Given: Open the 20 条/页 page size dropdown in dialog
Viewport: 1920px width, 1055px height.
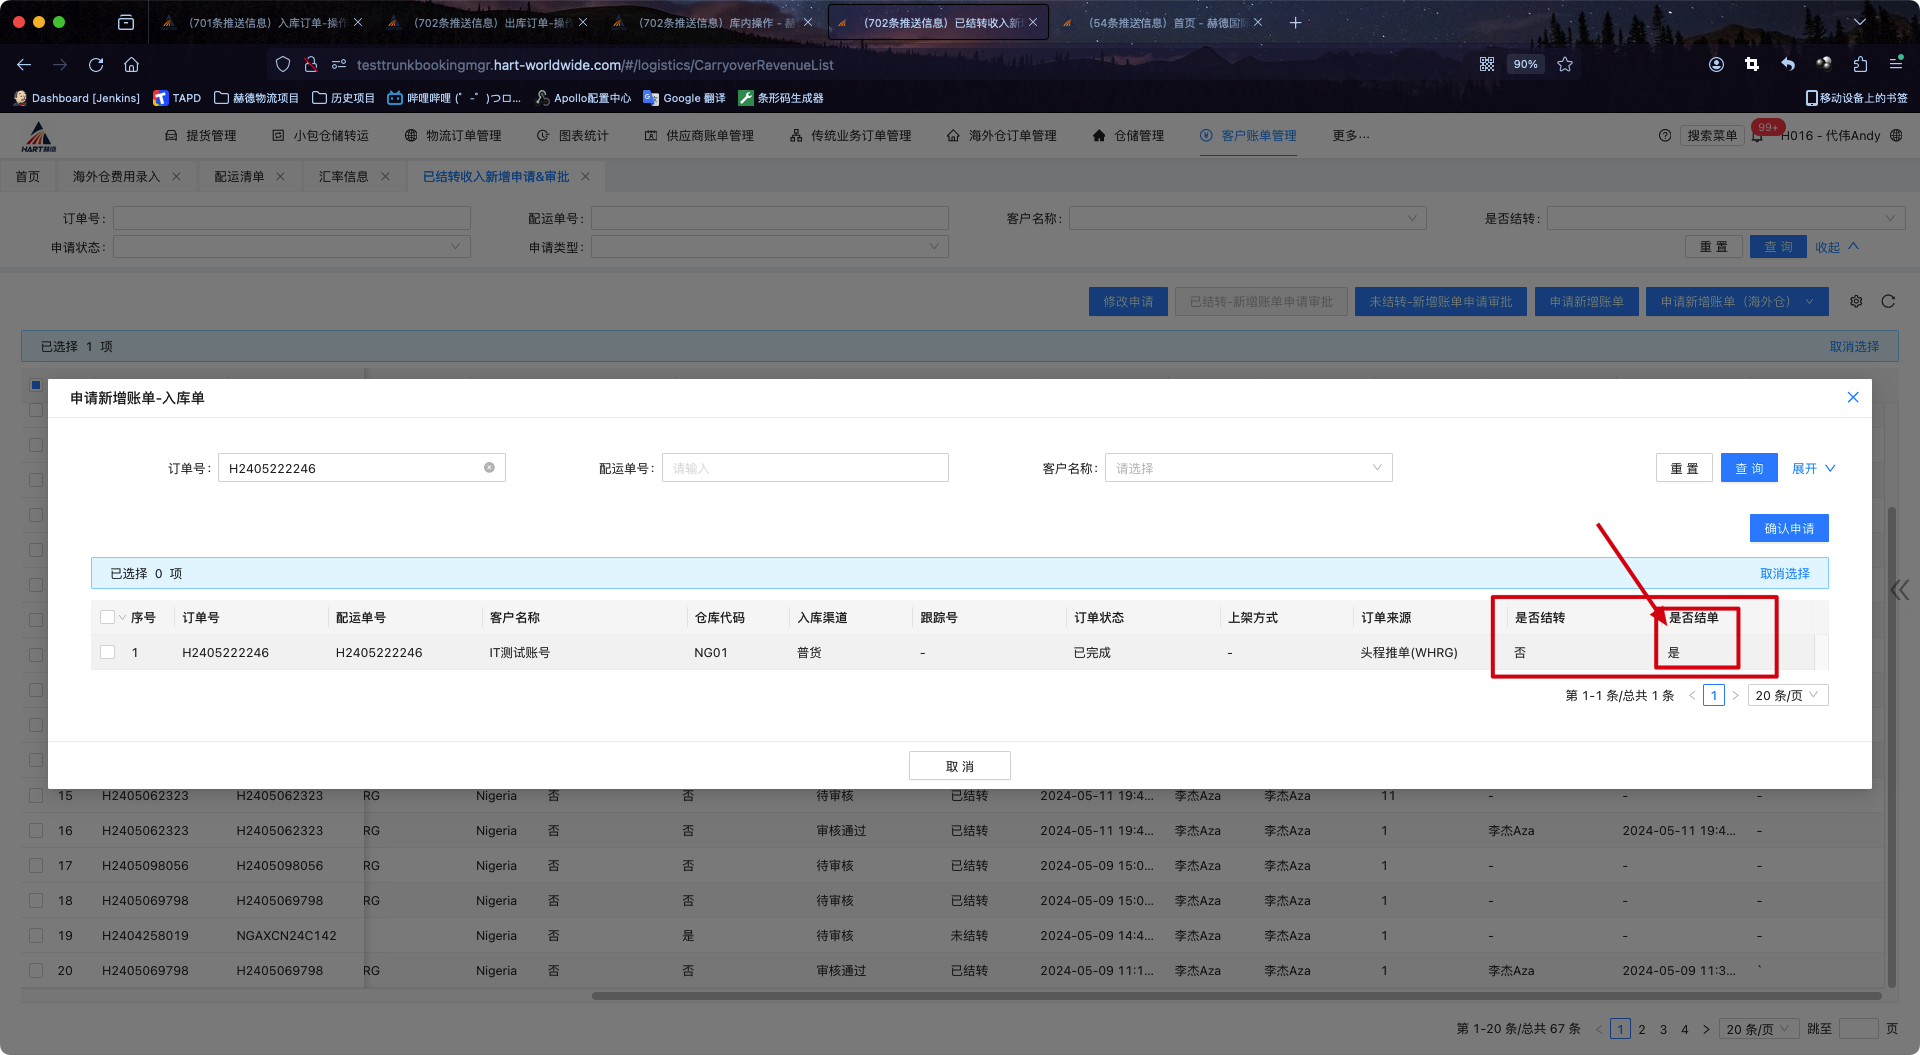Looking at the screenshot, I should tap(1787, 695).
